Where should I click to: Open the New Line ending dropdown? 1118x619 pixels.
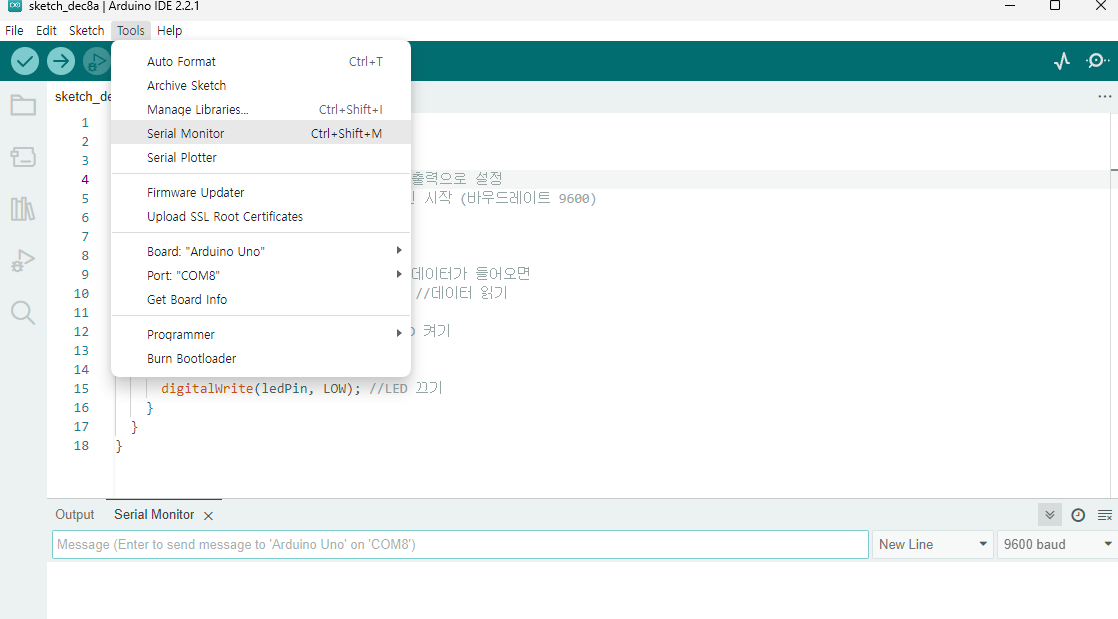933,544
